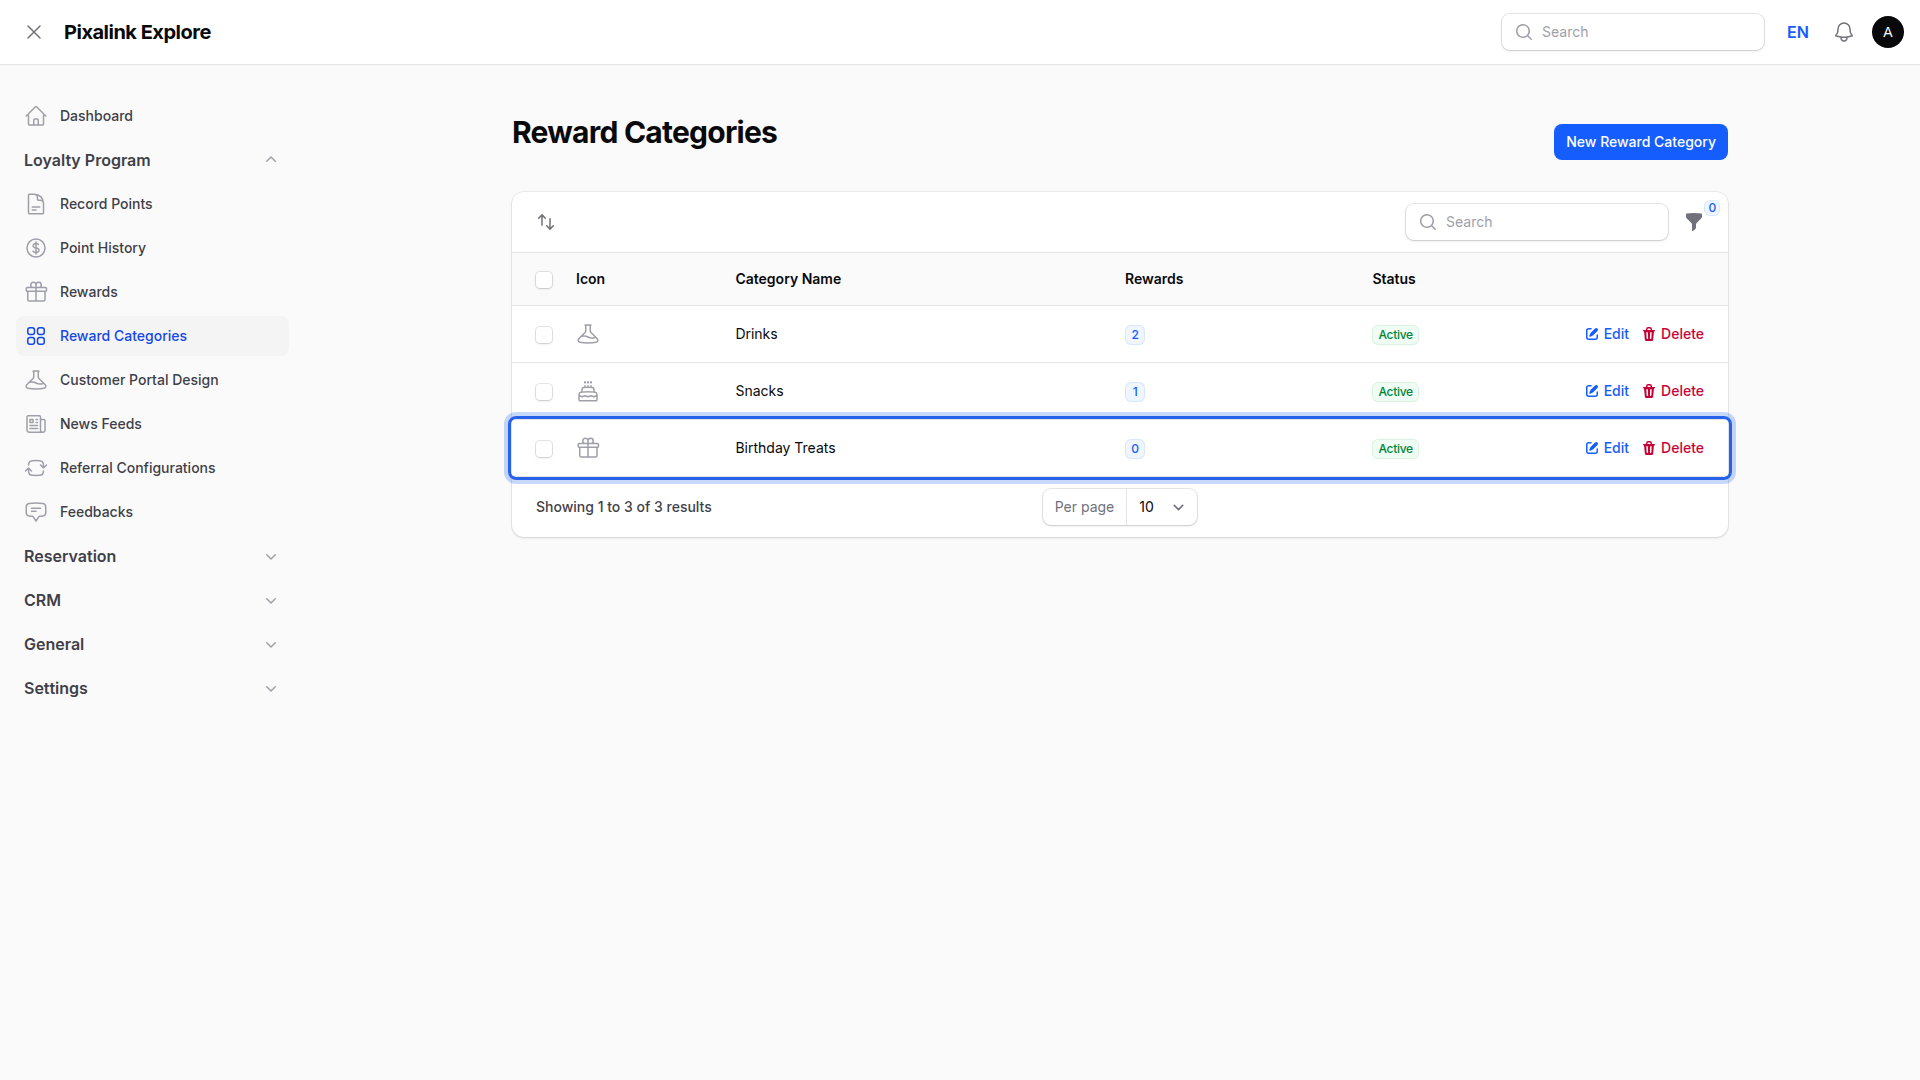Screen dimensions: 1920x1080
Task: Open Referral Configurations
Action: click(152, 468)
